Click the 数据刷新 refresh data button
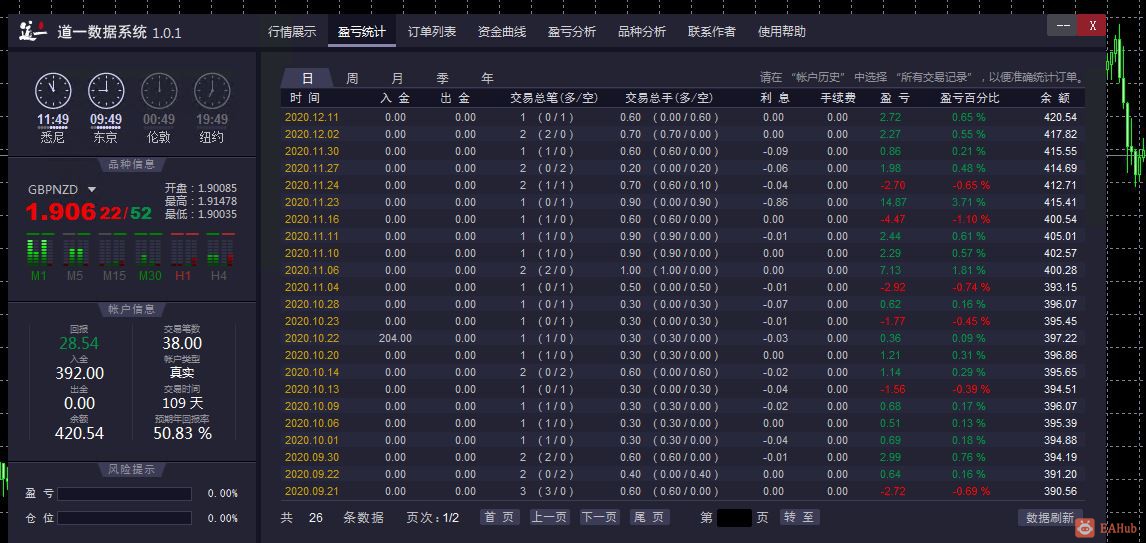 click(1050, 517)
